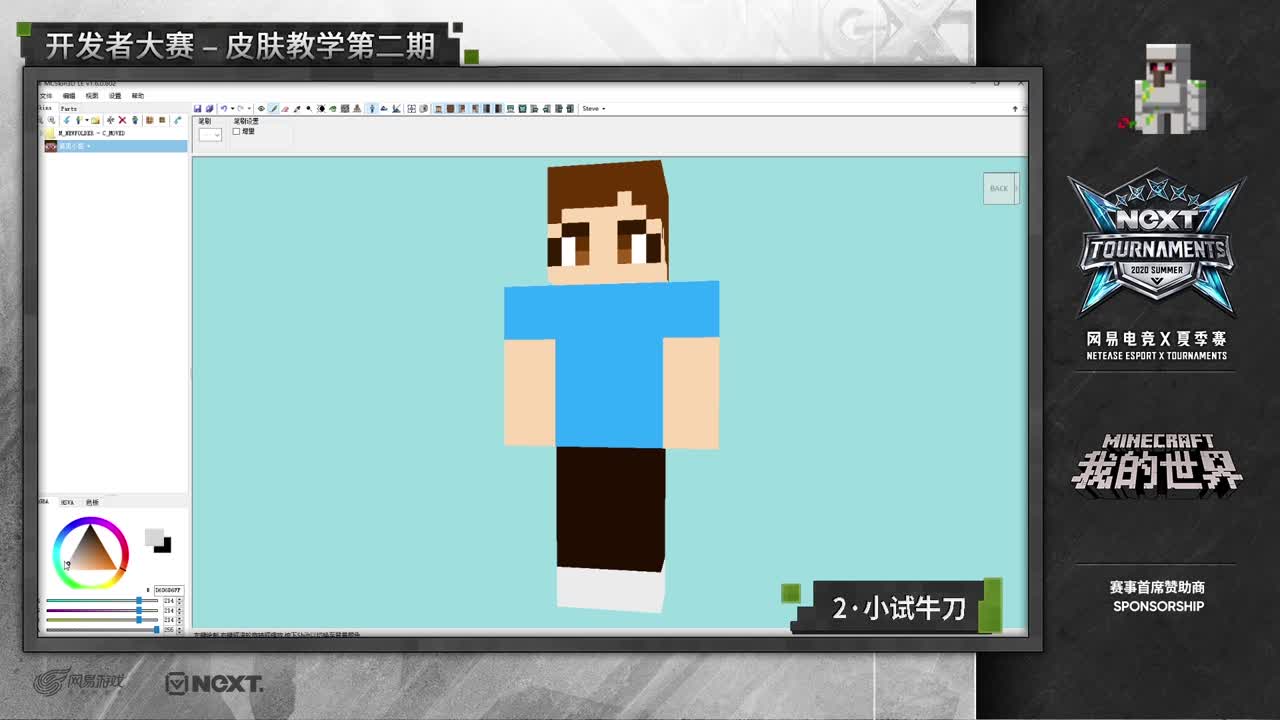Open the brush size dropdown
This screenshot has height=720, width=1280.
(210, 134)
